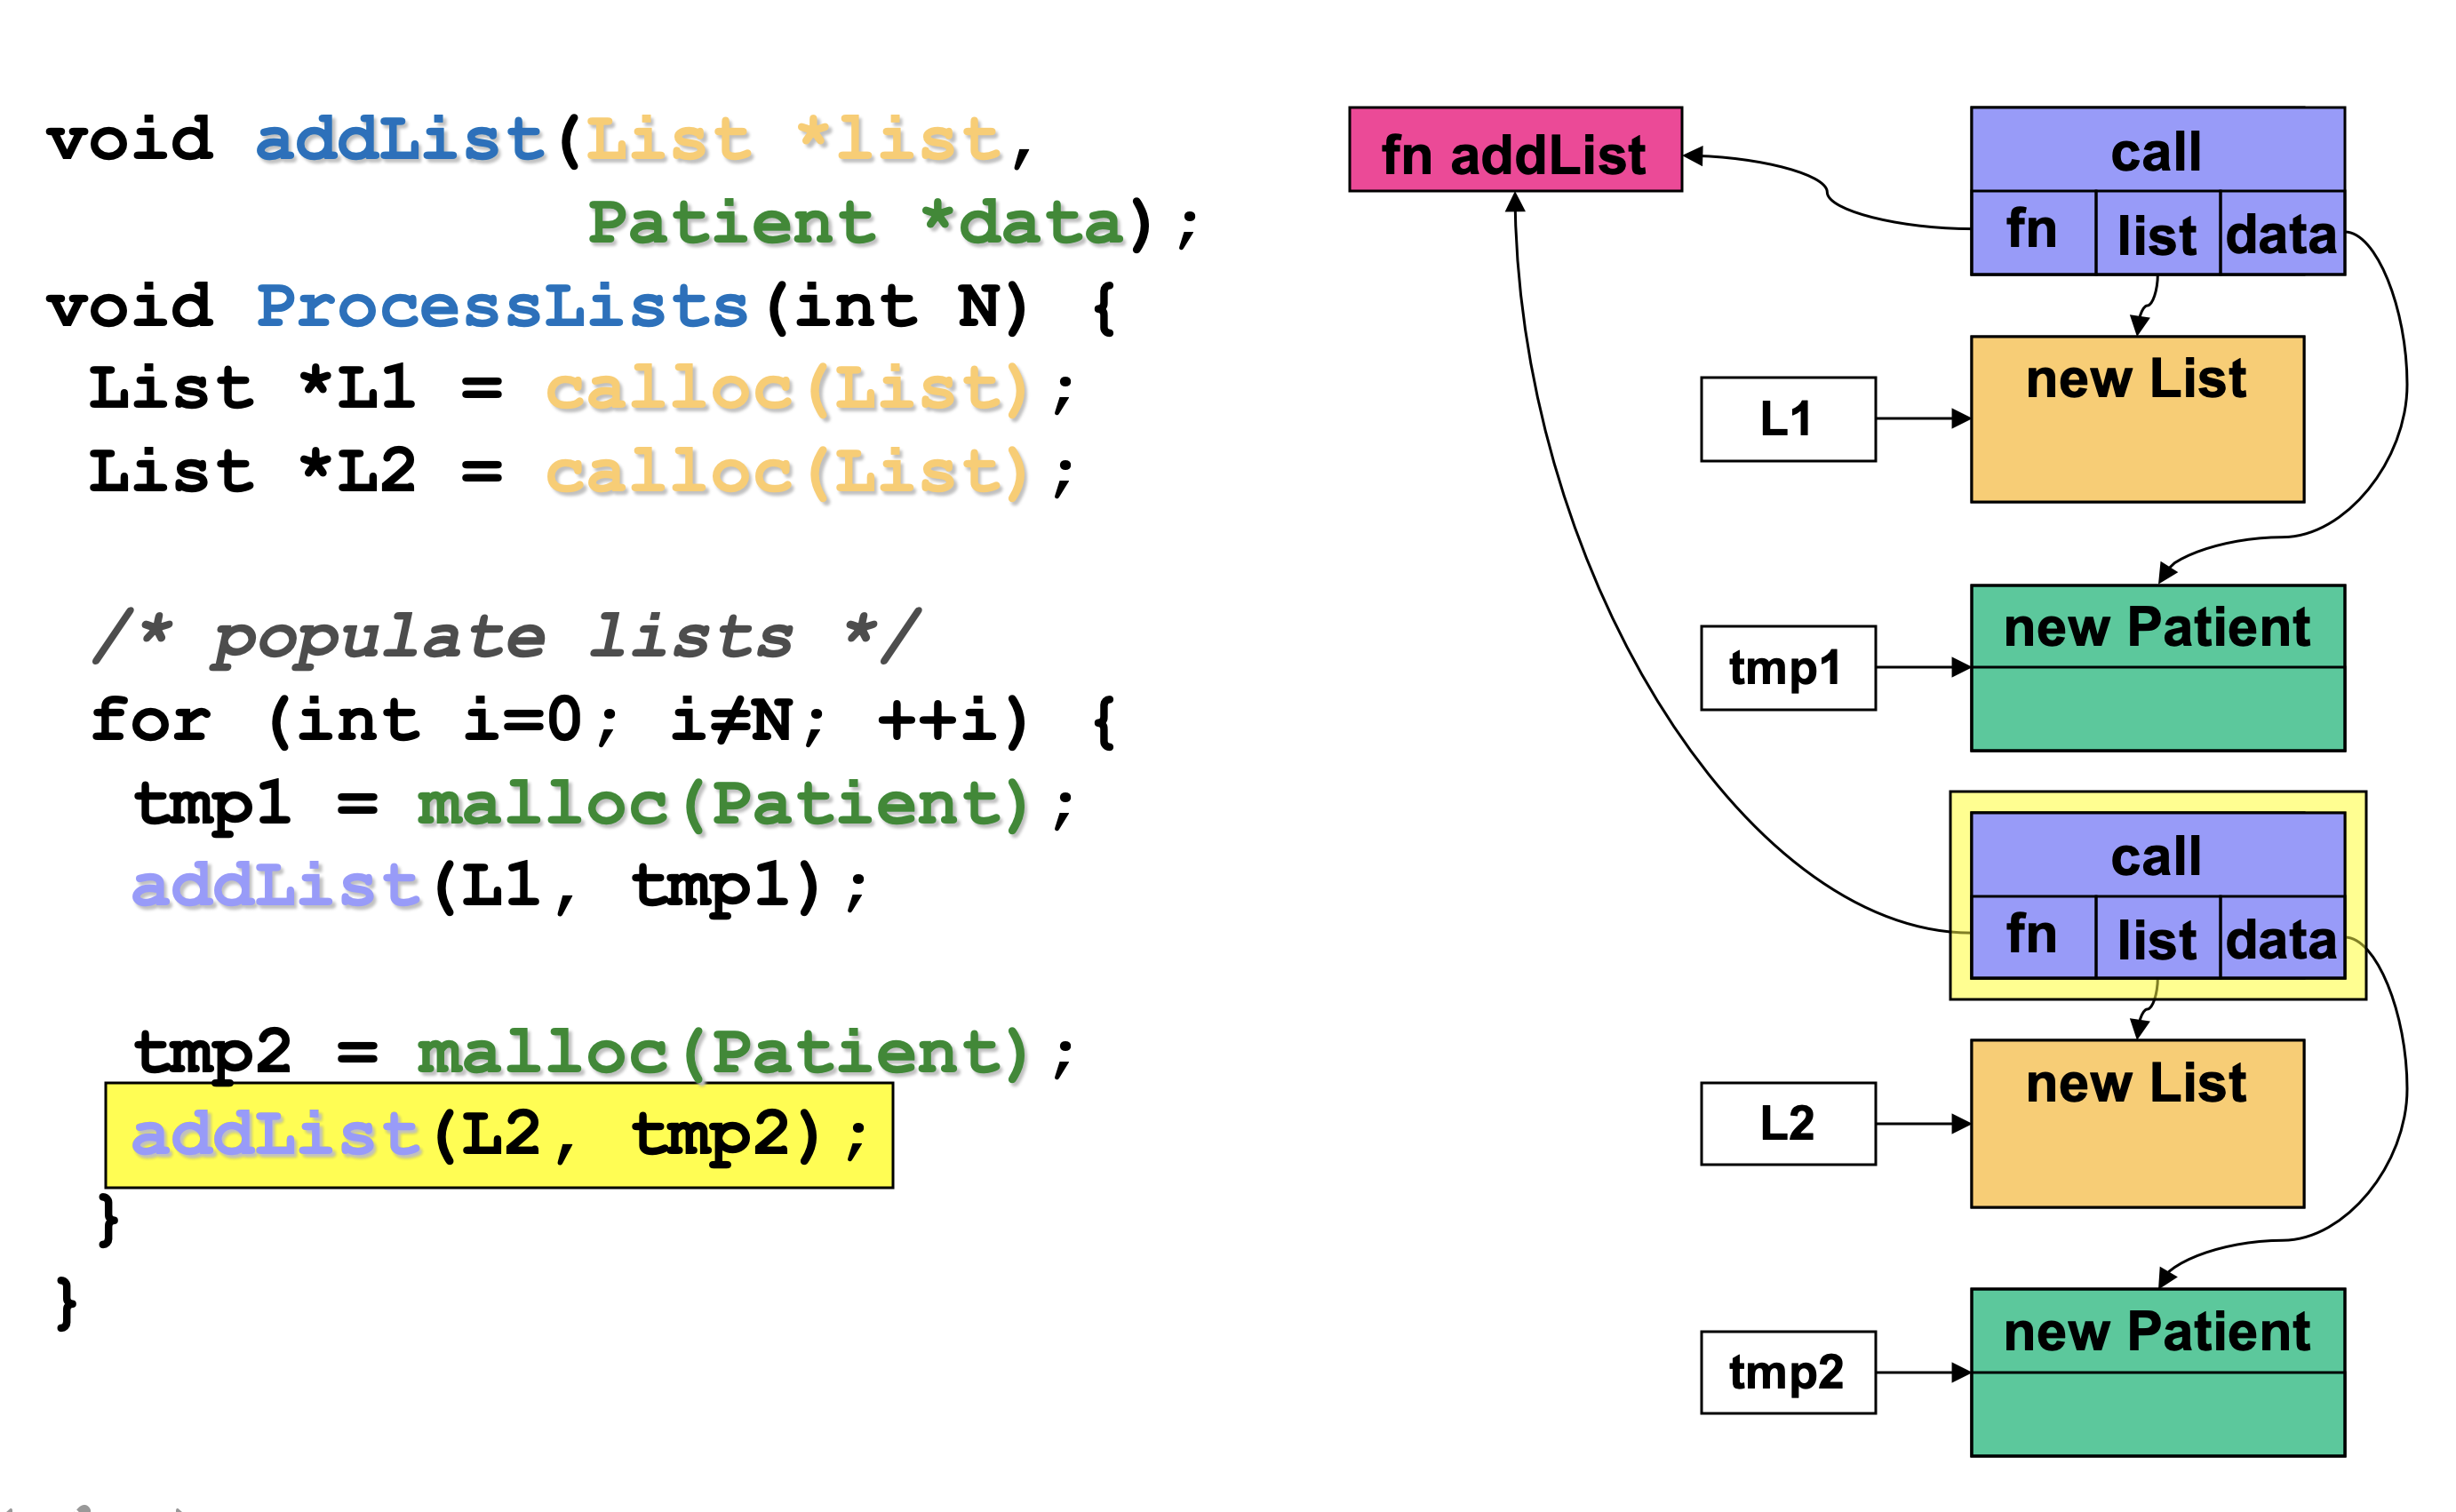This screenshot has height=1512, width=2456.
Task: Click the ProcessLists function name
Action: click(x=502, y=305)
